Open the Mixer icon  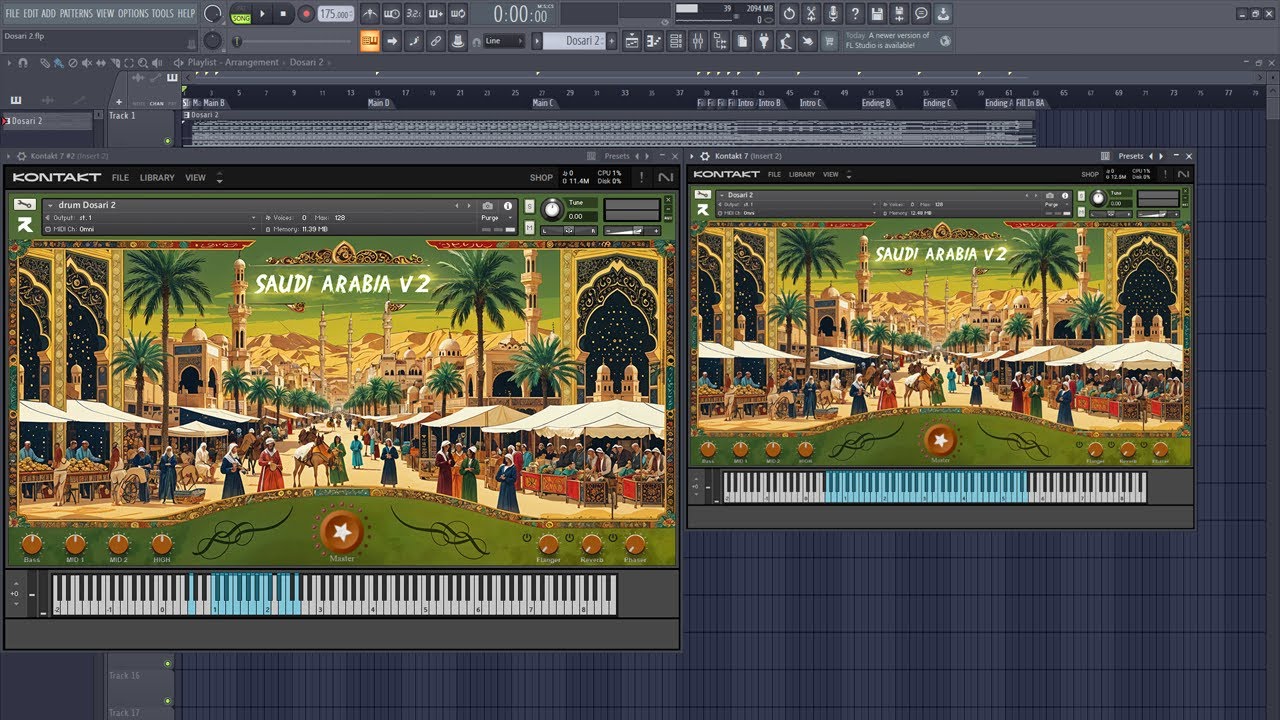click(x=698, y=41)
